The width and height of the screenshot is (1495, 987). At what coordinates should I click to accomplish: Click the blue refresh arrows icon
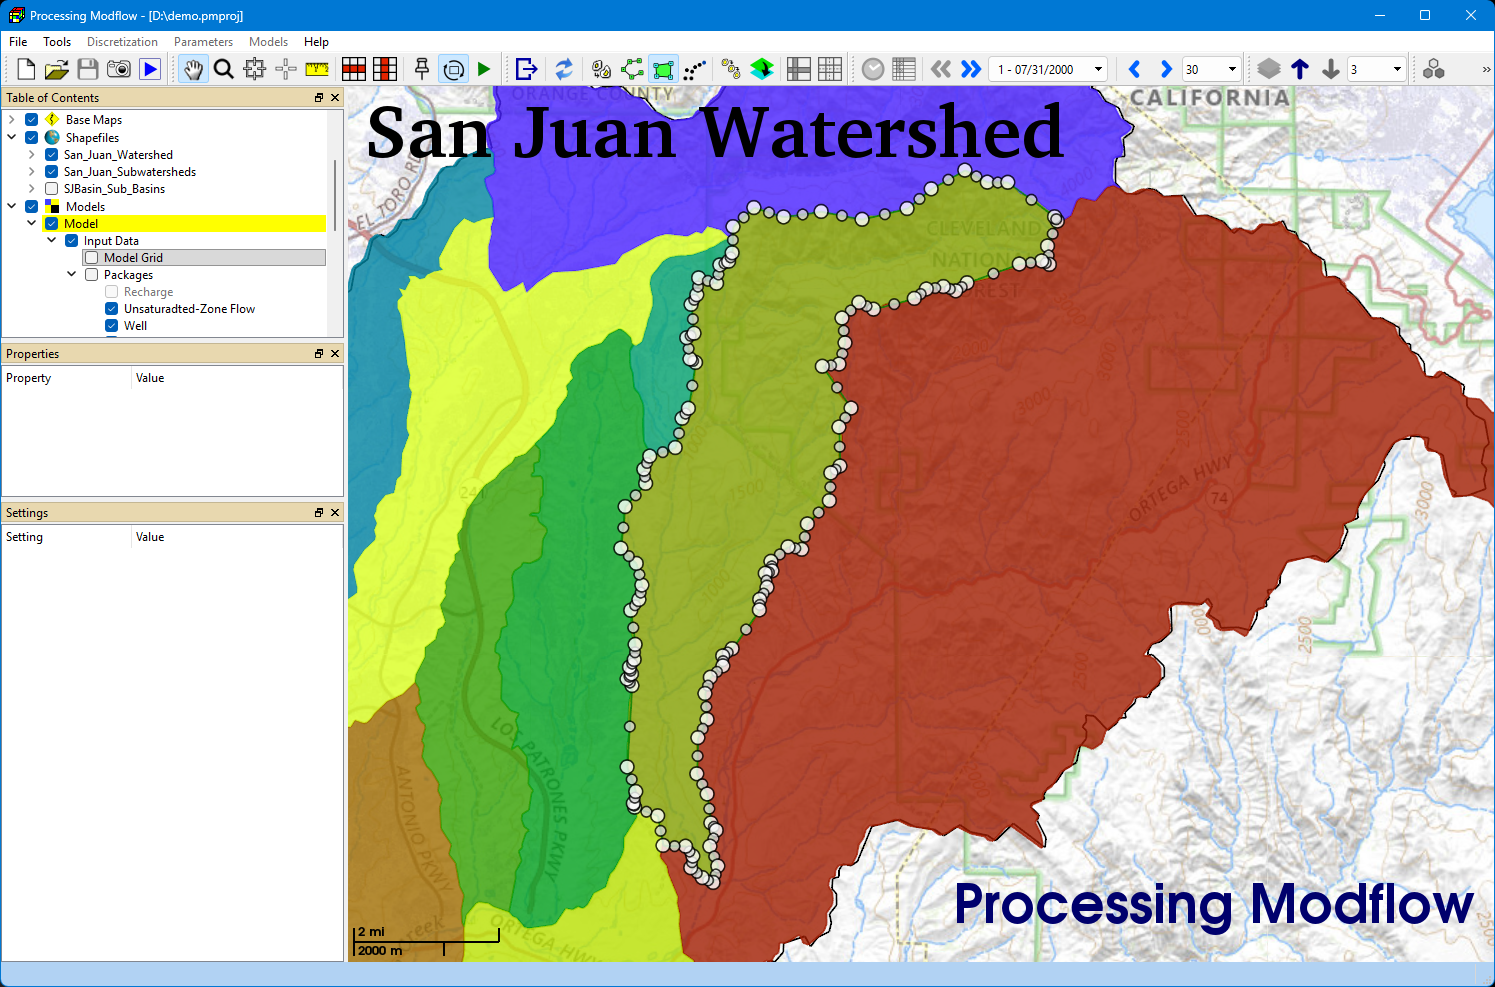[x=564, y=69]
